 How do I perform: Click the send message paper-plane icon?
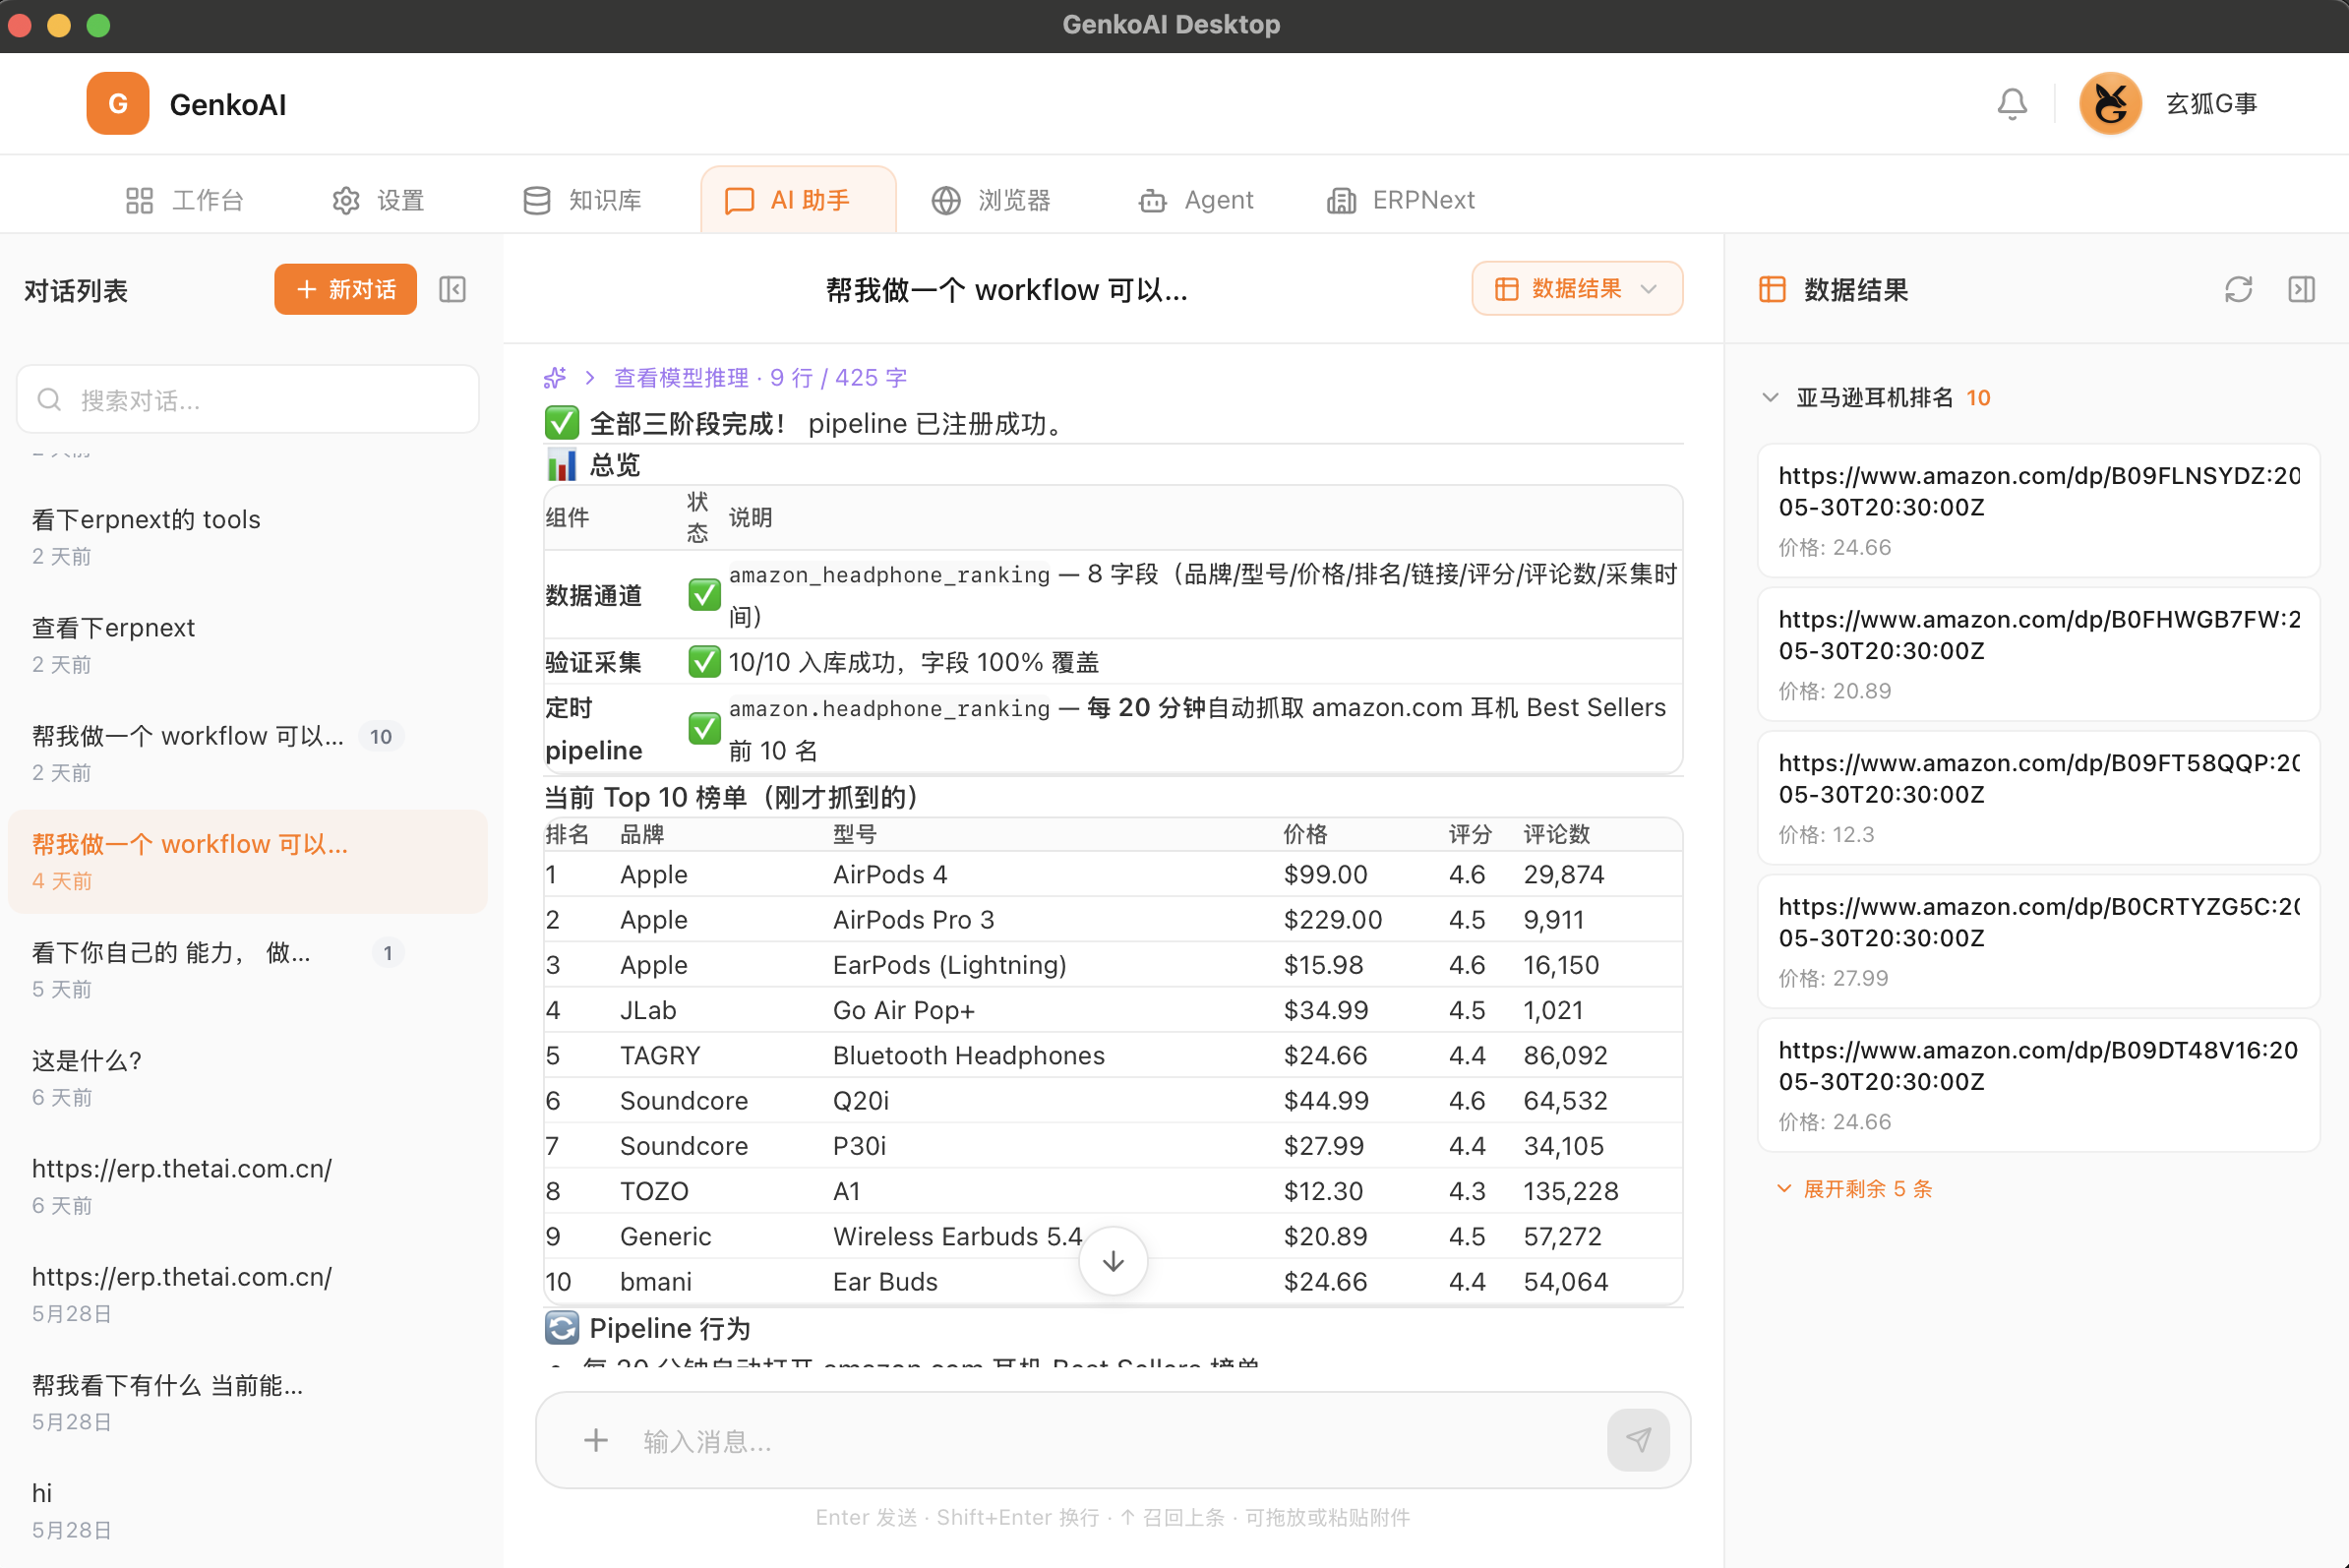(1638, 1440)
